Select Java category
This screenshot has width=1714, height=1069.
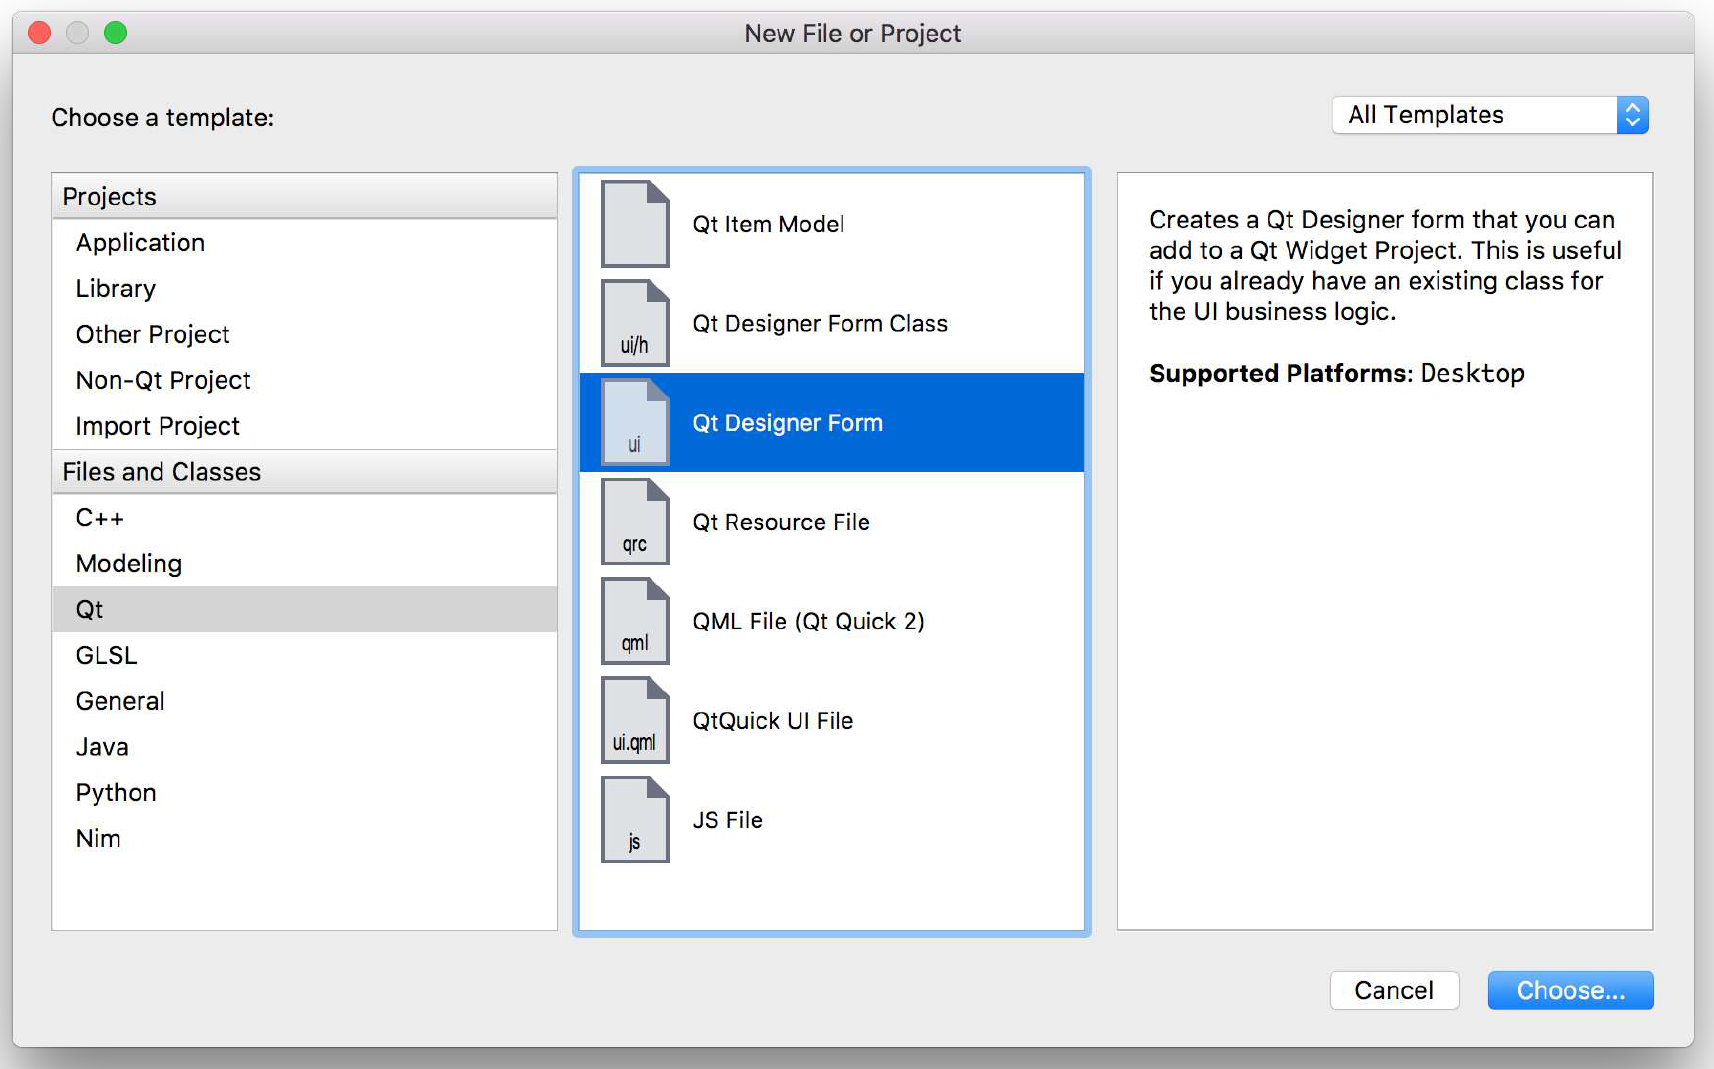(304, 747)
